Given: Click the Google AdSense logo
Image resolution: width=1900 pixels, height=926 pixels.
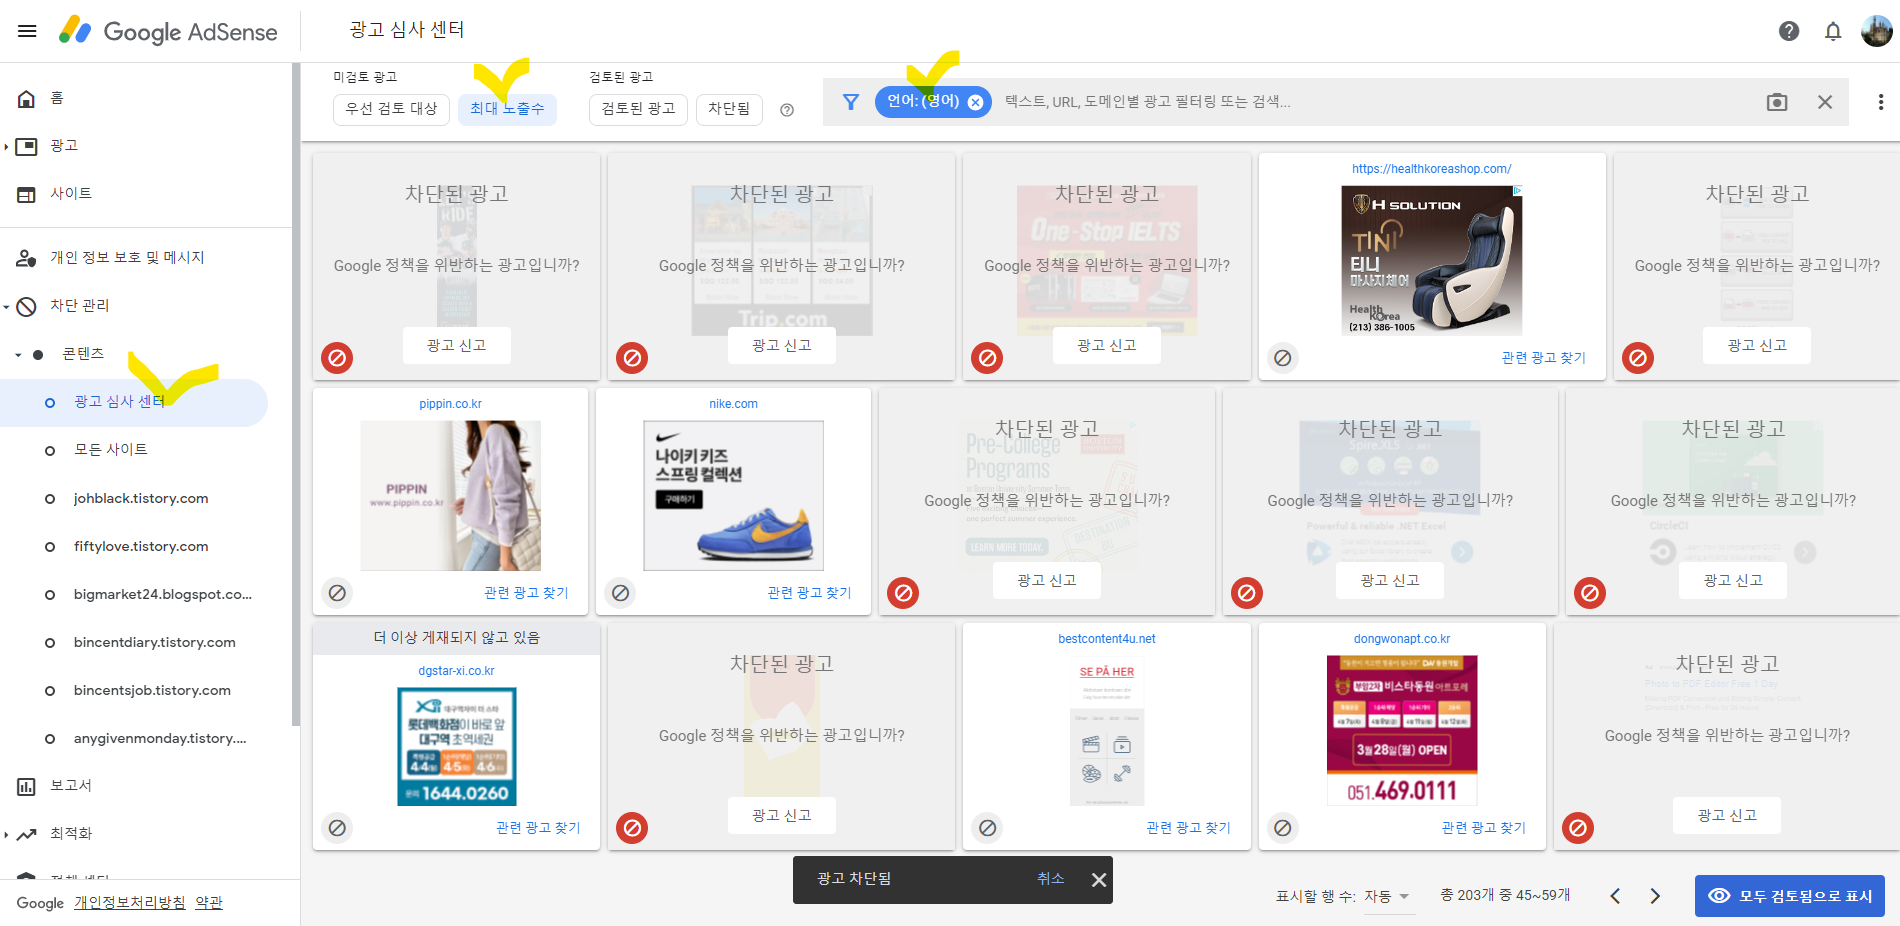Looking at the screenshot, I should point(168,31).
